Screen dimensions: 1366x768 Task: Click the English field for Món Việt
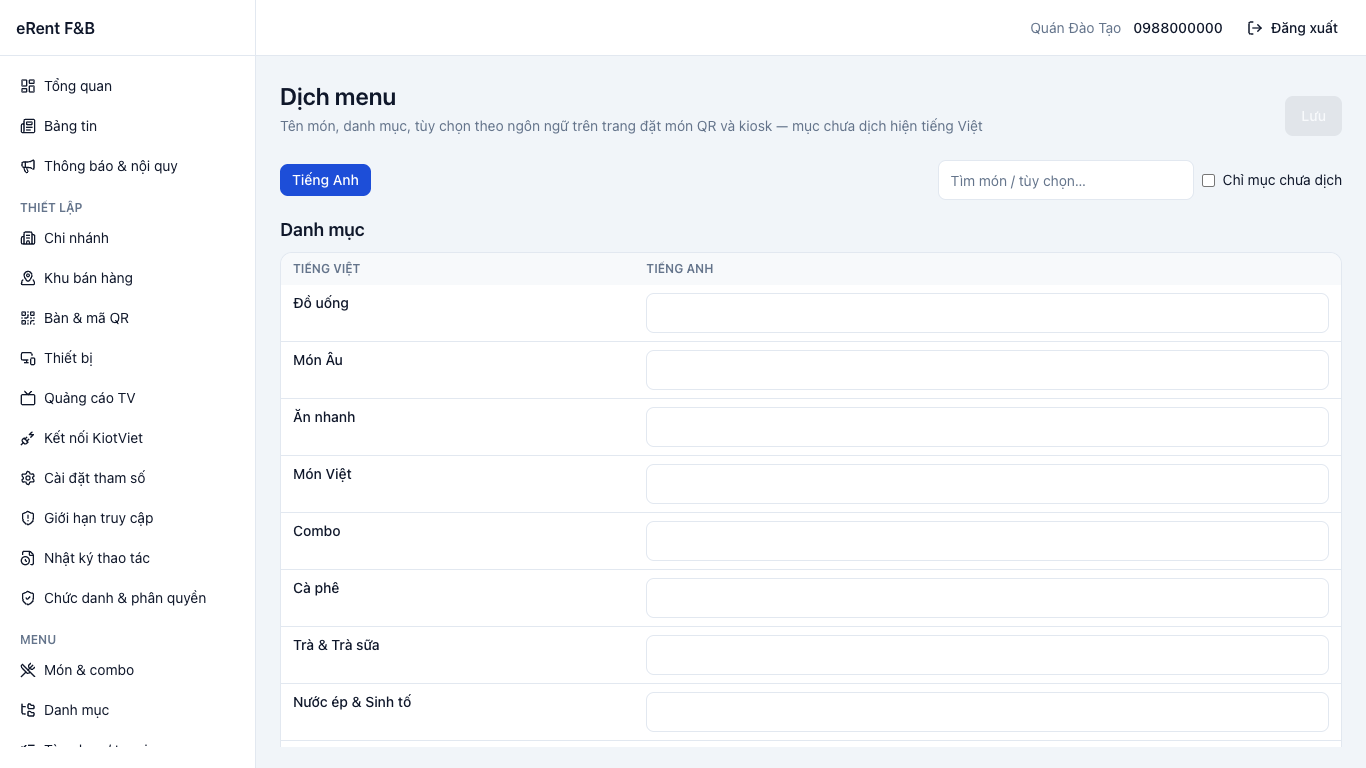point(987,484)
